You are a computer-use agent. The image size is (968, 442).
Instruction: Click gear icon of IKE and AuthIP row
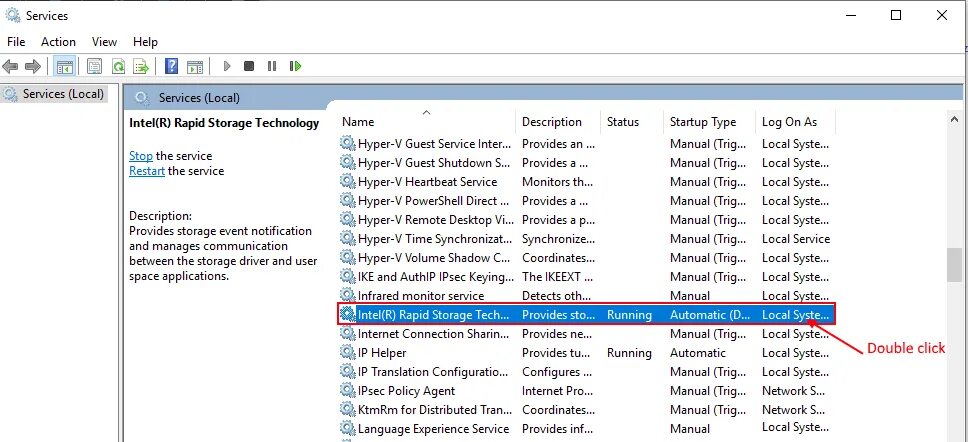(x=348, y=277)
